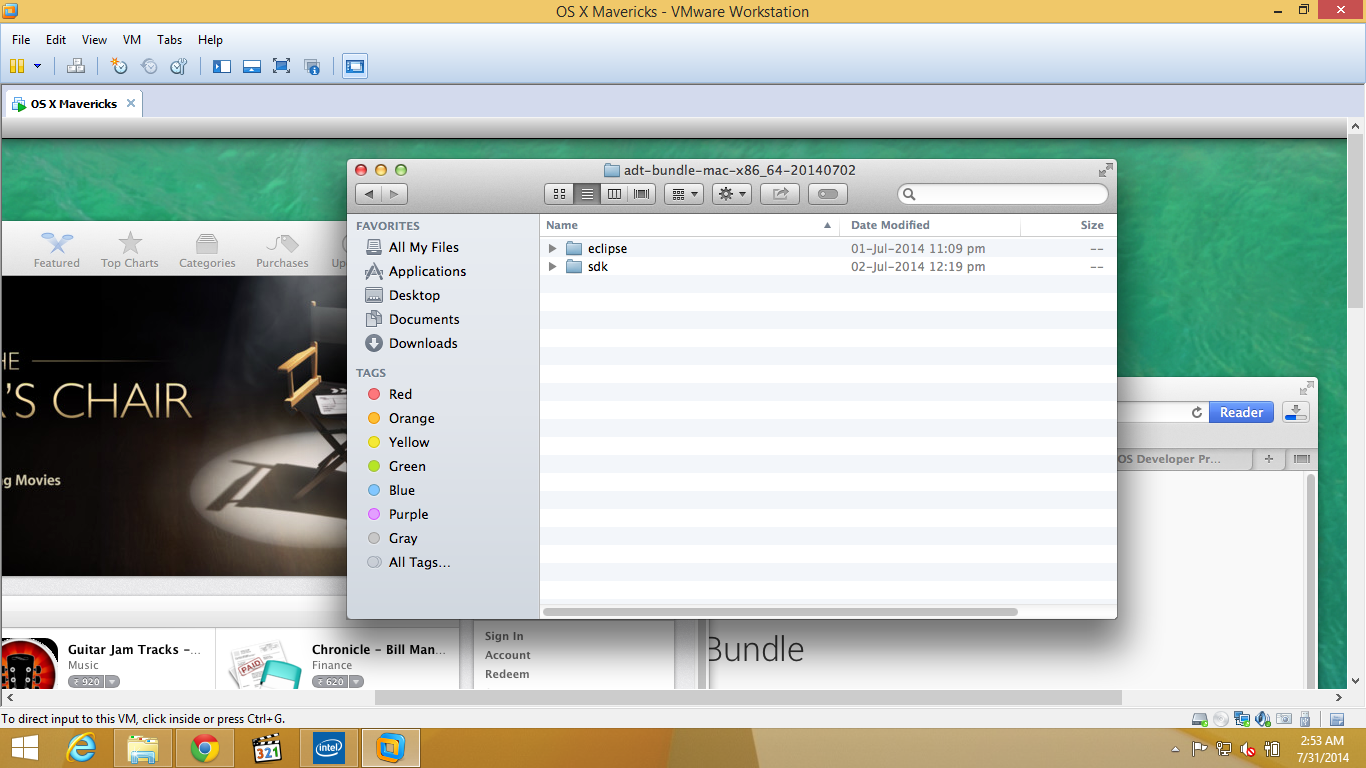Open All Tags in sidebar
The image size is (1366, 768).
click(419, 562)
